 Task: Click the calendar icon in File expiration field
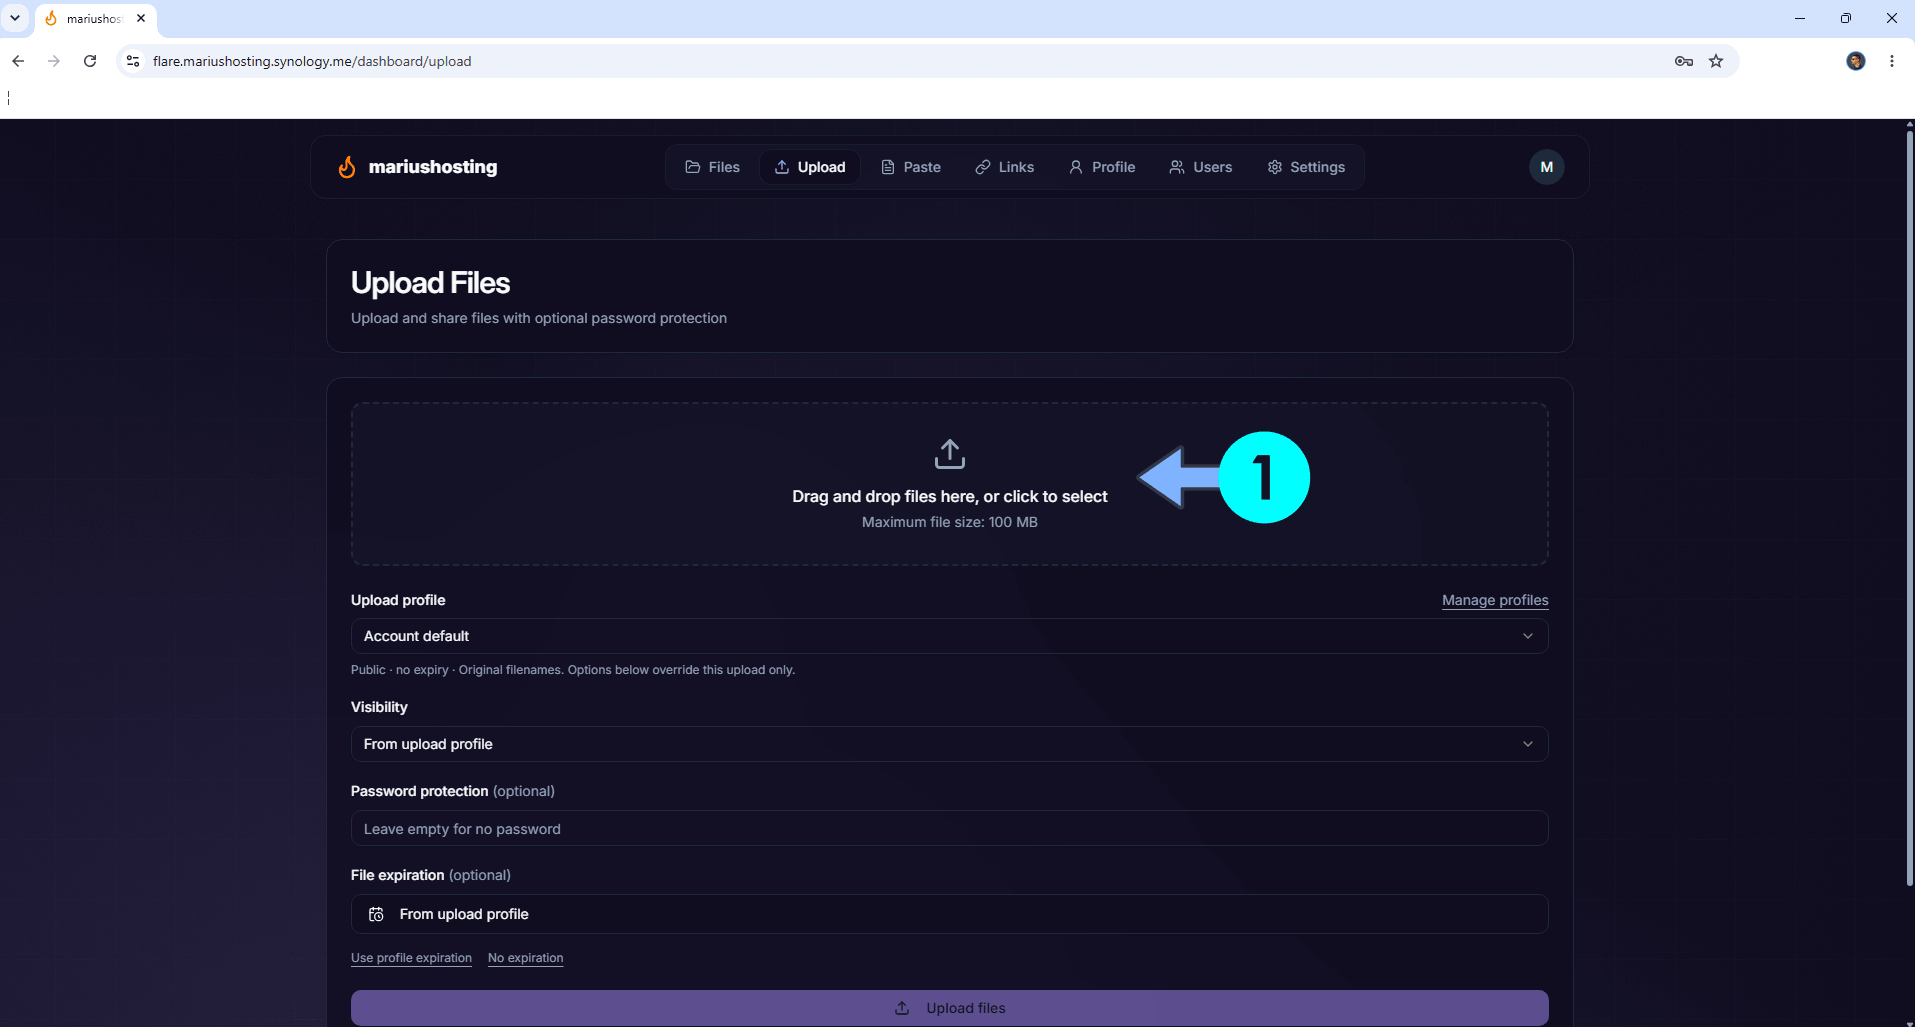pos(376,914)
